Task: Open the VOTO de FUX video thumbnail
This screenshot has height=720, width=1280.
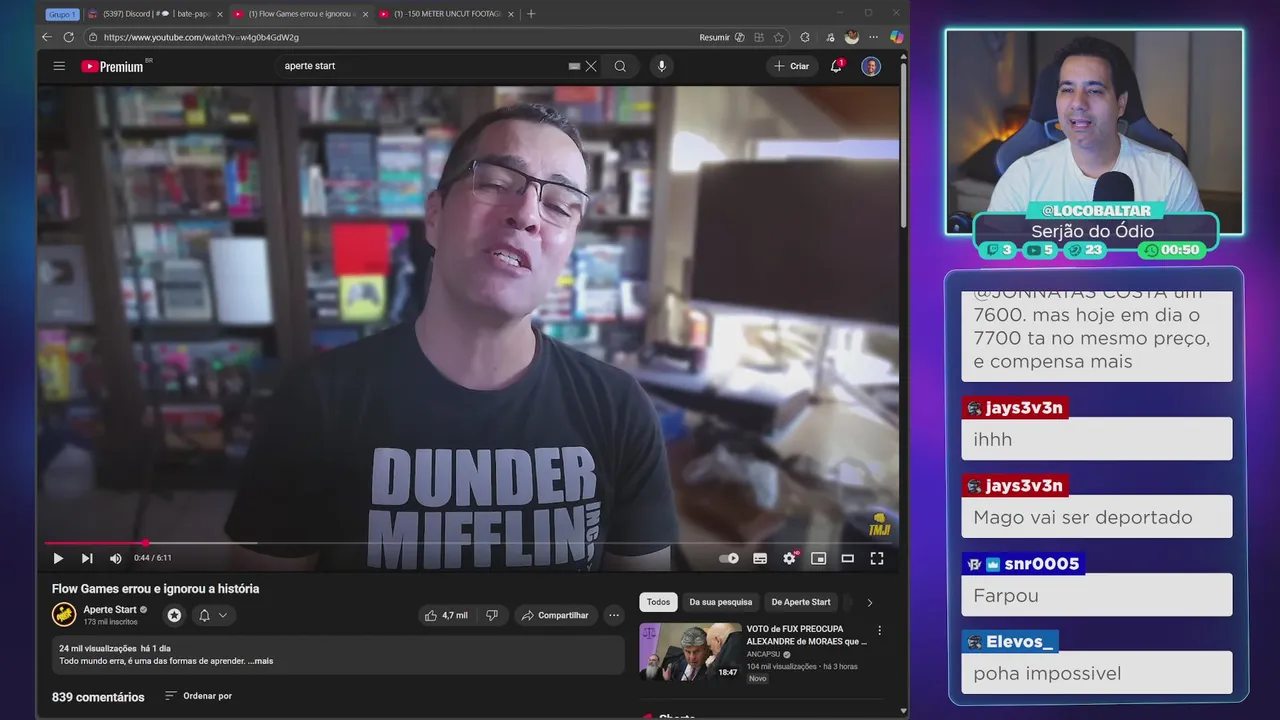Action: 690,651
